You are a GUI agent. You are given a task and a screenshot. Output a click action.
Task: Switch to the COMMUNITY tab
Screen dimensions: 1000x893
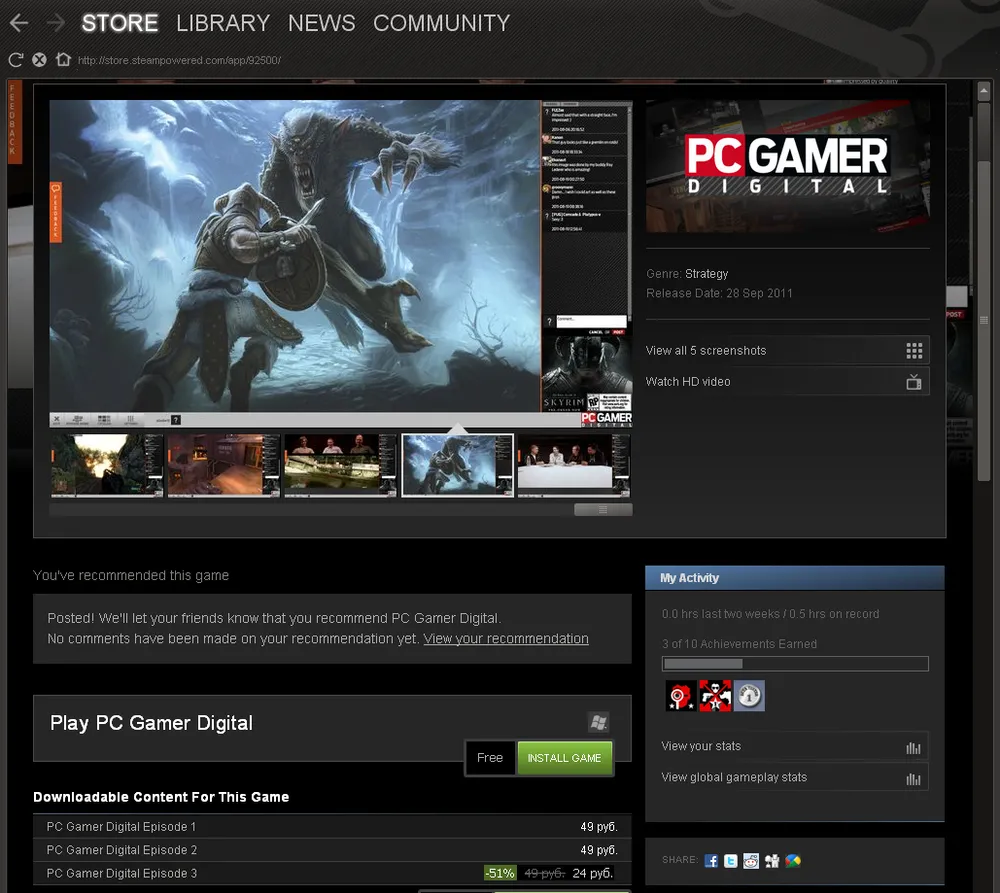coord(441,22)
